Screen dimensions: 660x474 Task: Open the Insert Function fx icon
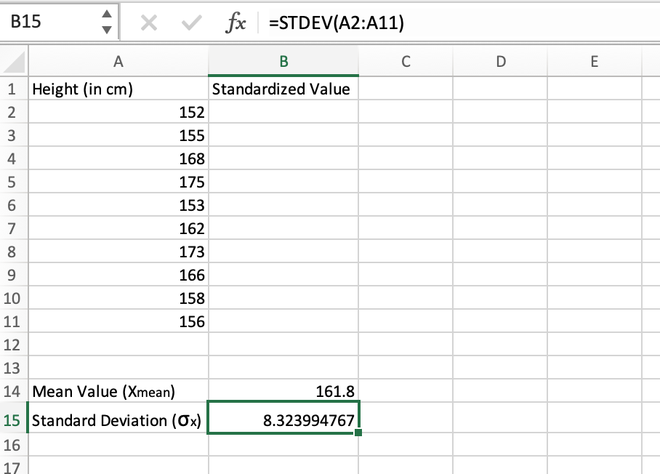coord(235,22)
